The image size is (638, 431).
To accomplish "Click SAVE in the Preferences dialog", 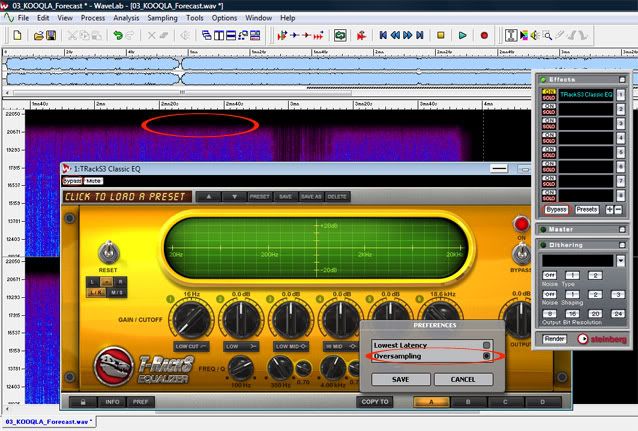I will click(400, 379).
